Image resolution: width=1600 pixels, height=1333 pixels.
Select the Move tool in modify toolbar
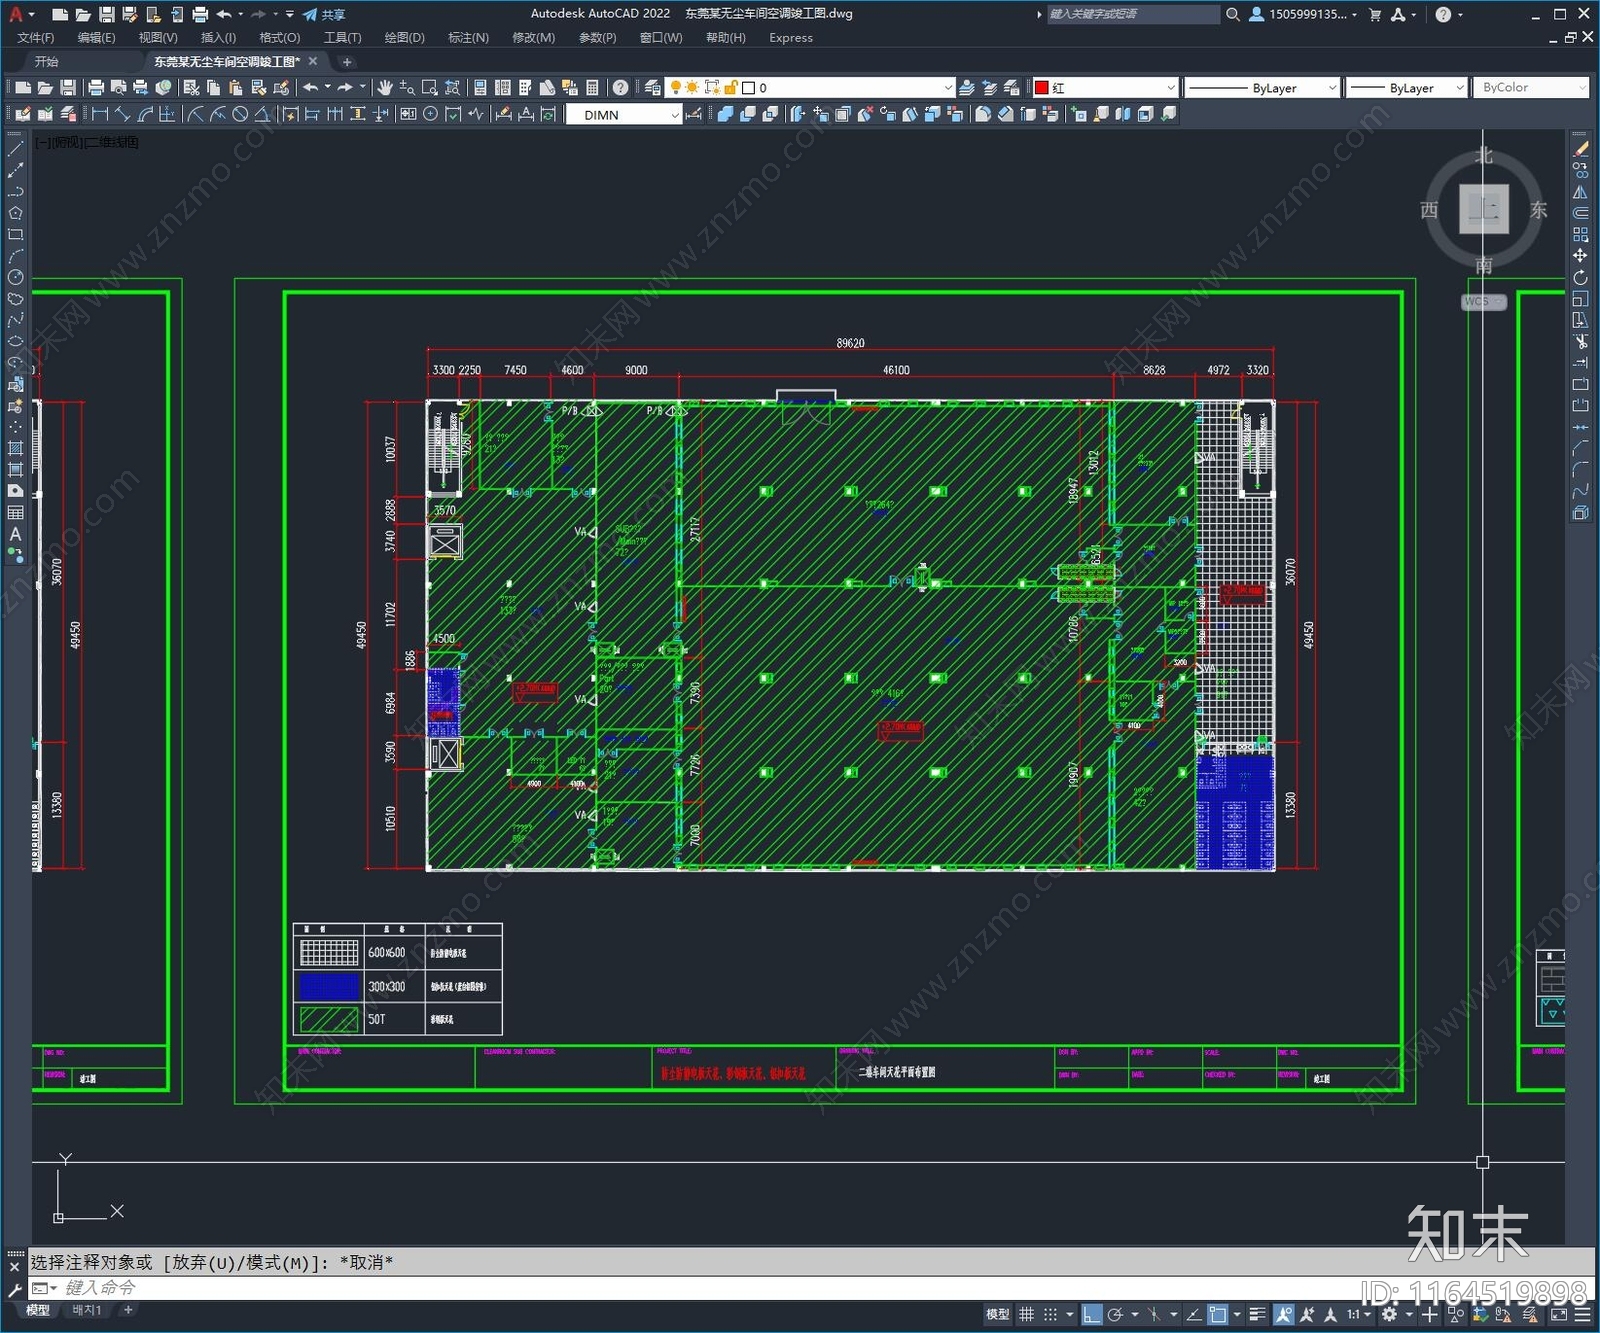tap(1581, 256)
